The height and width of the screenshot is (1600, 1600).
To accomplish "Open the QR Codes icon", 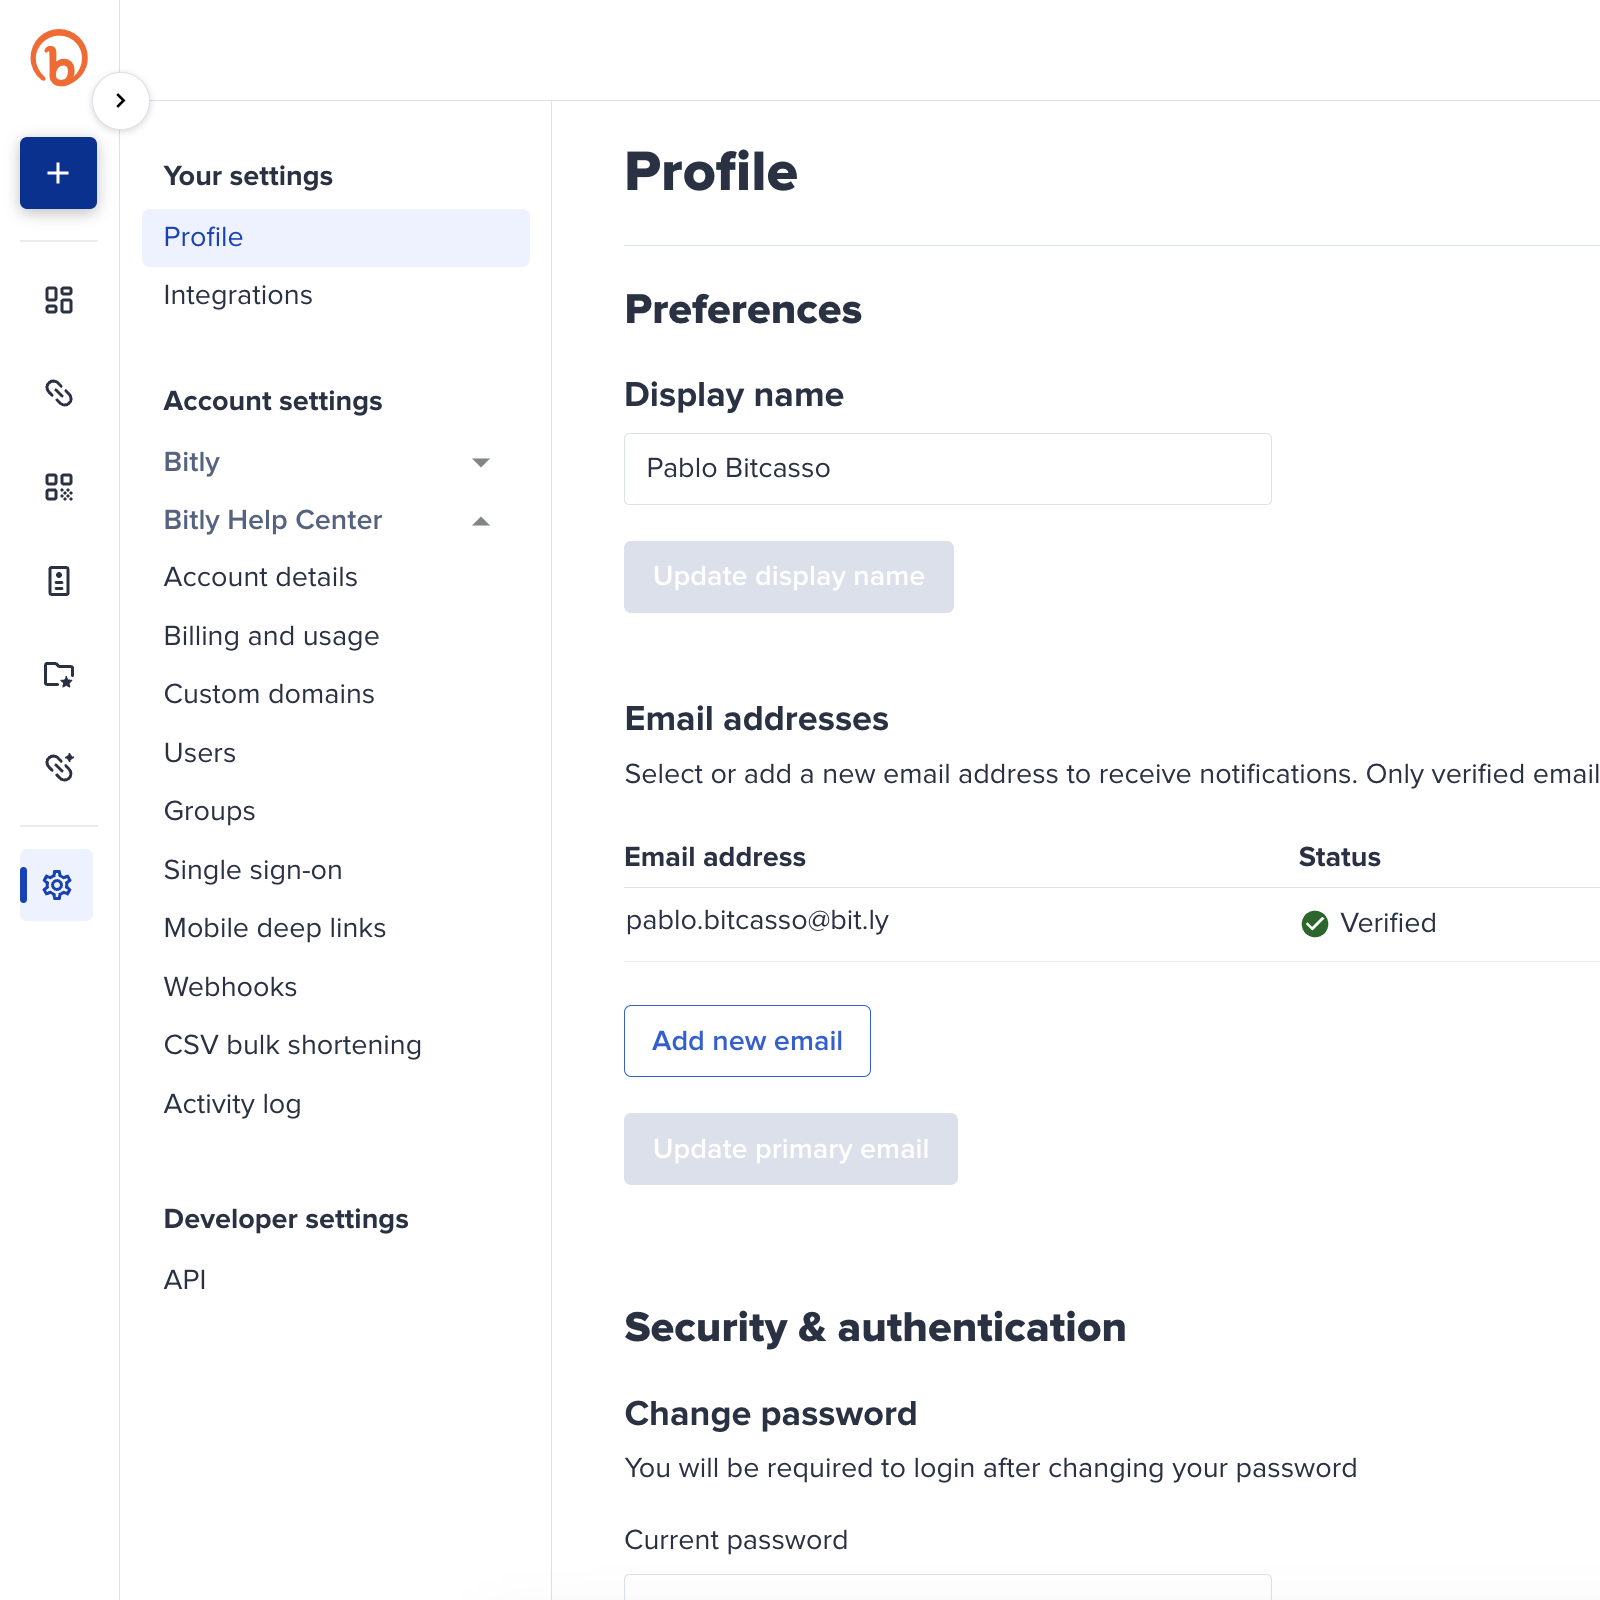I will (59, 487).
